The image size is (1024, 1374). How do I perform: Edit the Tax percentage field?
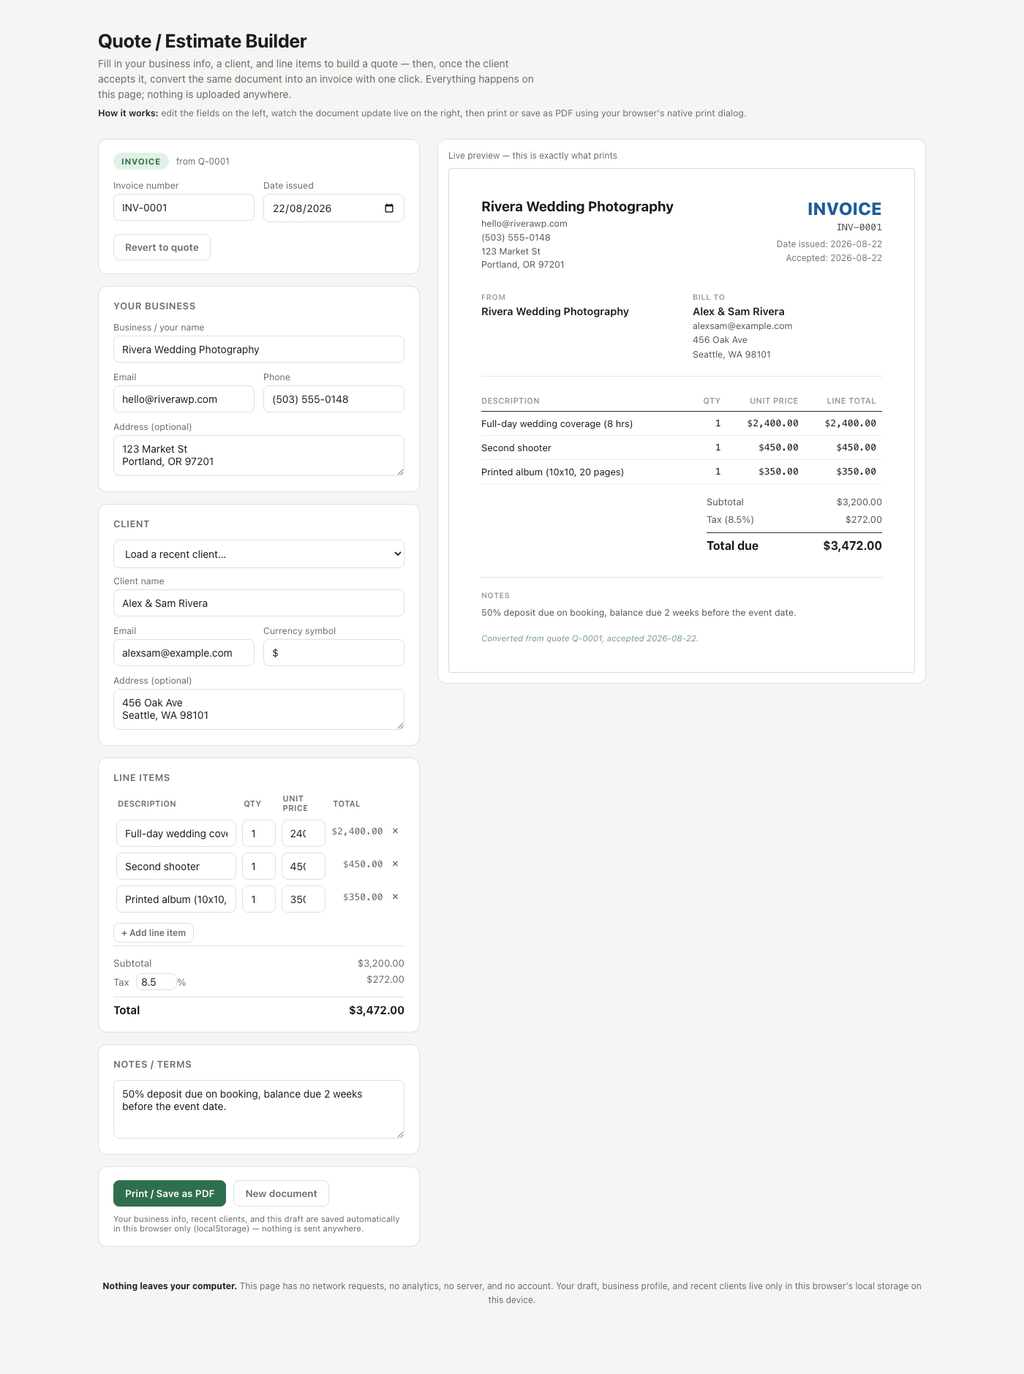point(156,982)
